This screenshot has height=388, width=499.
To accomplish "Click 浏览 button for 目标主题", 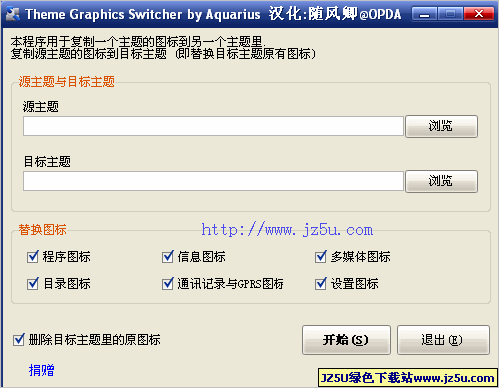I will (441, 181).
